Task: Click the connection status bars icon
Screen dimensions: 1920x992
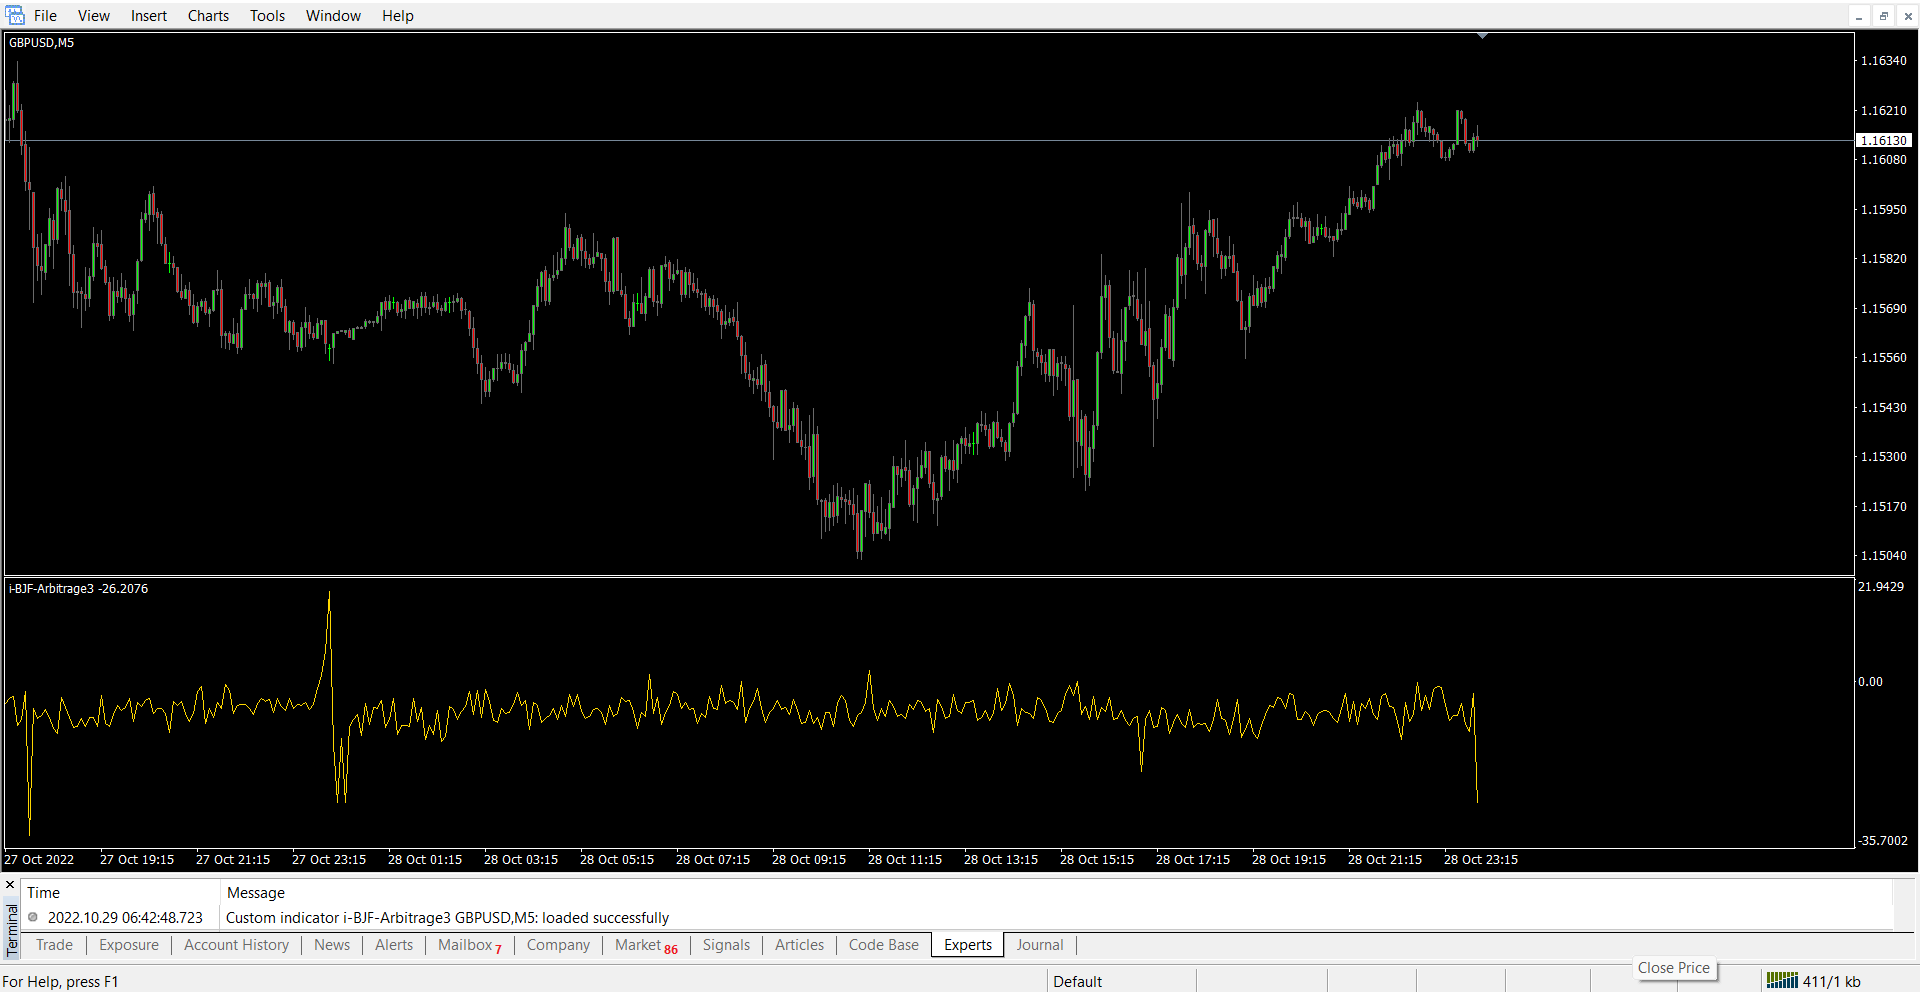Action: 1781,981
